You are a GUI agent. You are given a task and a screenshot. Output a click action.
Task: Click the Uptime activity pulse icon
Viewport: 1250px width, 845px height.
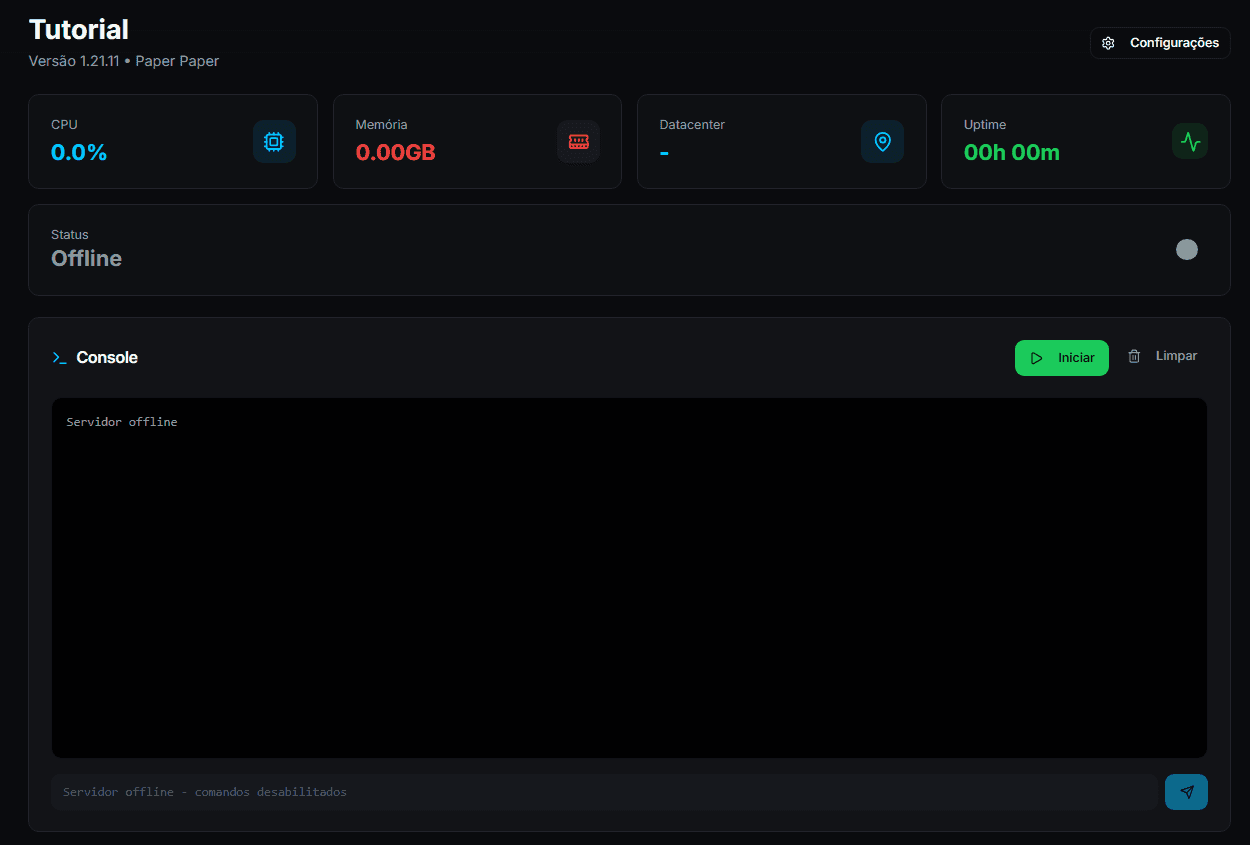(1189, 141)
